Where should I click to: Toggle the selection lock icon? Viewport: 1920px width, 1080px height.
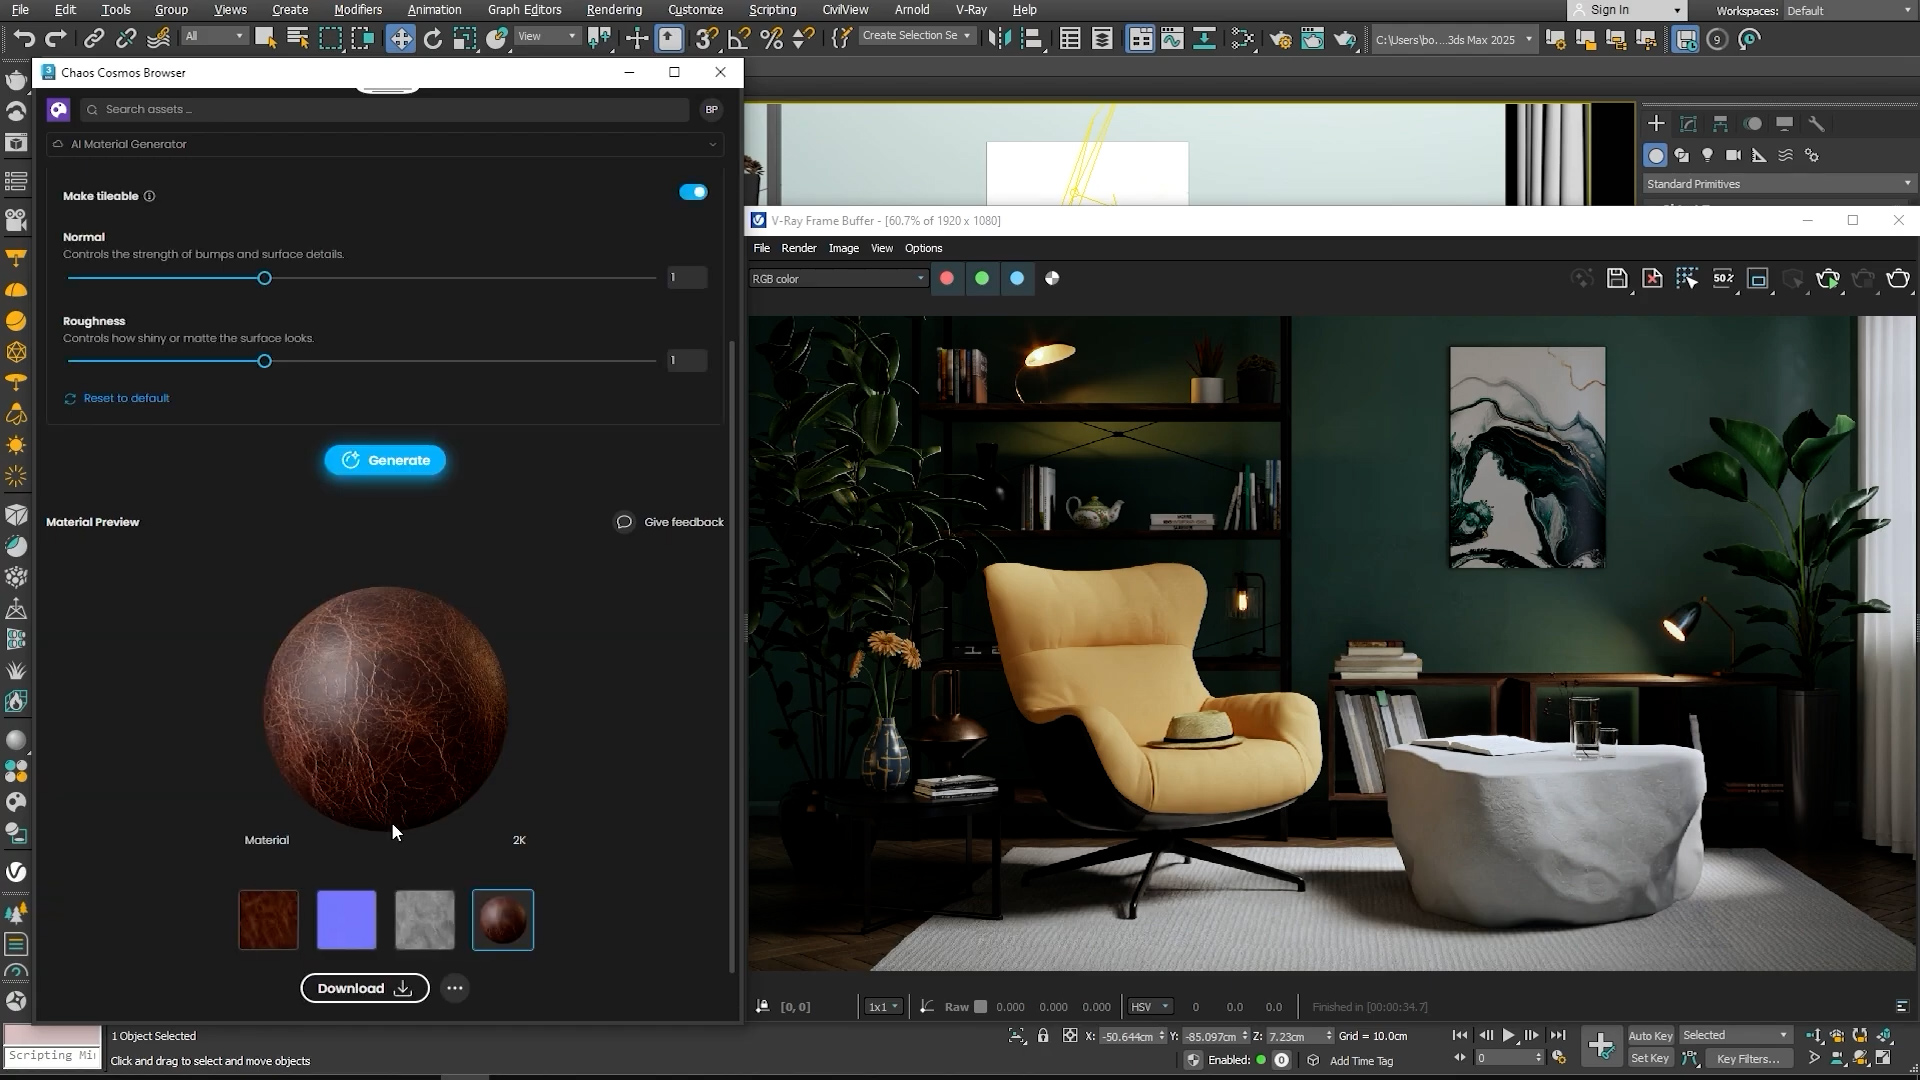pyautogui.click(x=1043, y=1036)
